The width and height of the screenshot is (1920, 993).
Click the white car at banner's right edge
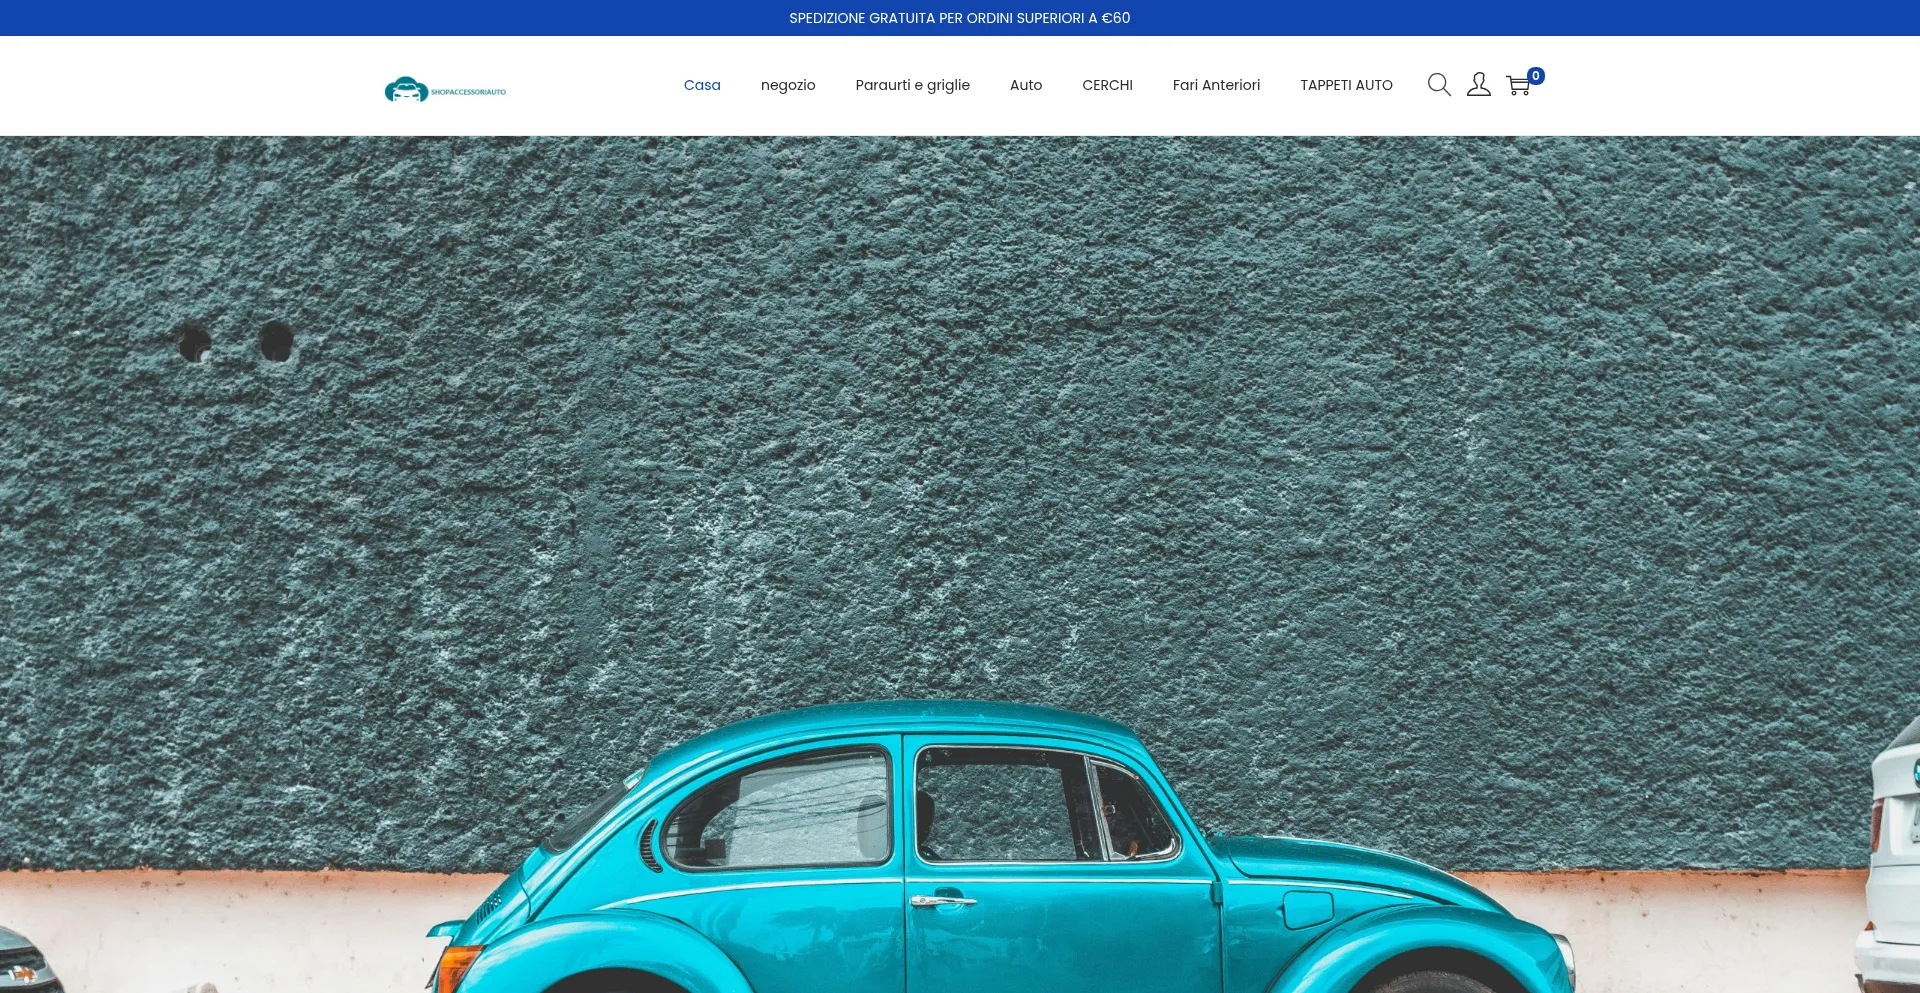point(1893,870)
